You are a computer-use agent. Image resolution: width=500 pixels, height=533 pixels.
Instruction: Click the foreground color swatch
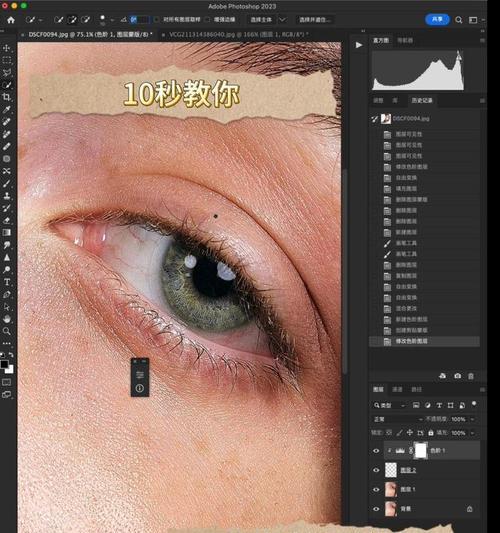(4, 364)
